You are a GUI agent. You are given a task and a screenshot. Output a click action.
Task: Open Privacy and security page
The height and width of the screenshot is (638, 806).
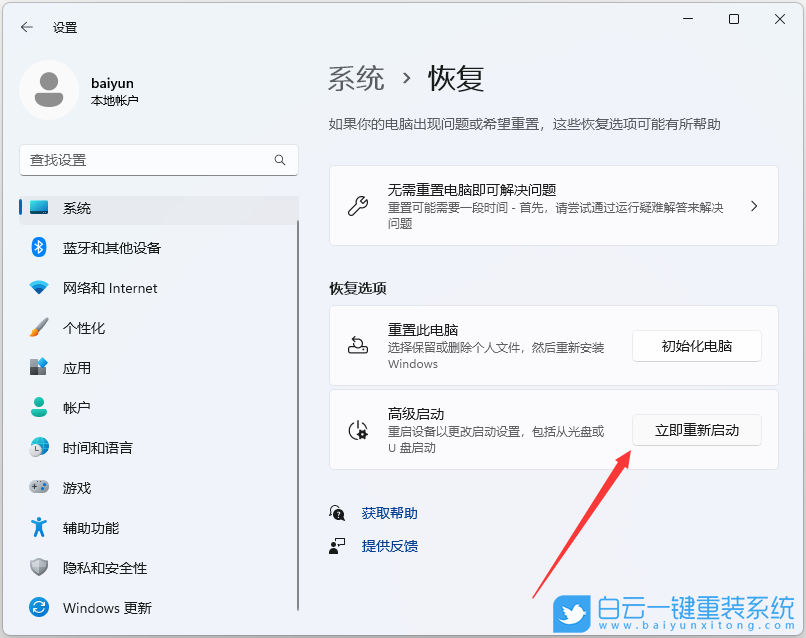pos(104,568)
